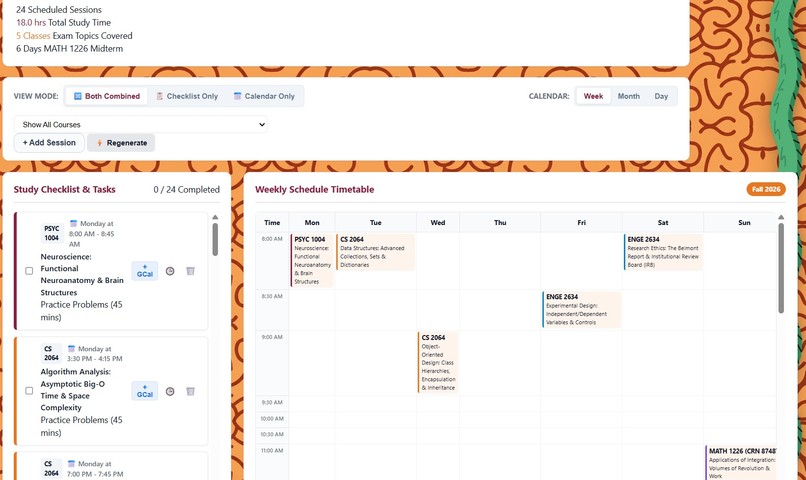Viewport: 806px width, 480px height.
Task: Click CS 2064 tag on Algorithm Analysis task
Action: pos(51,353)
